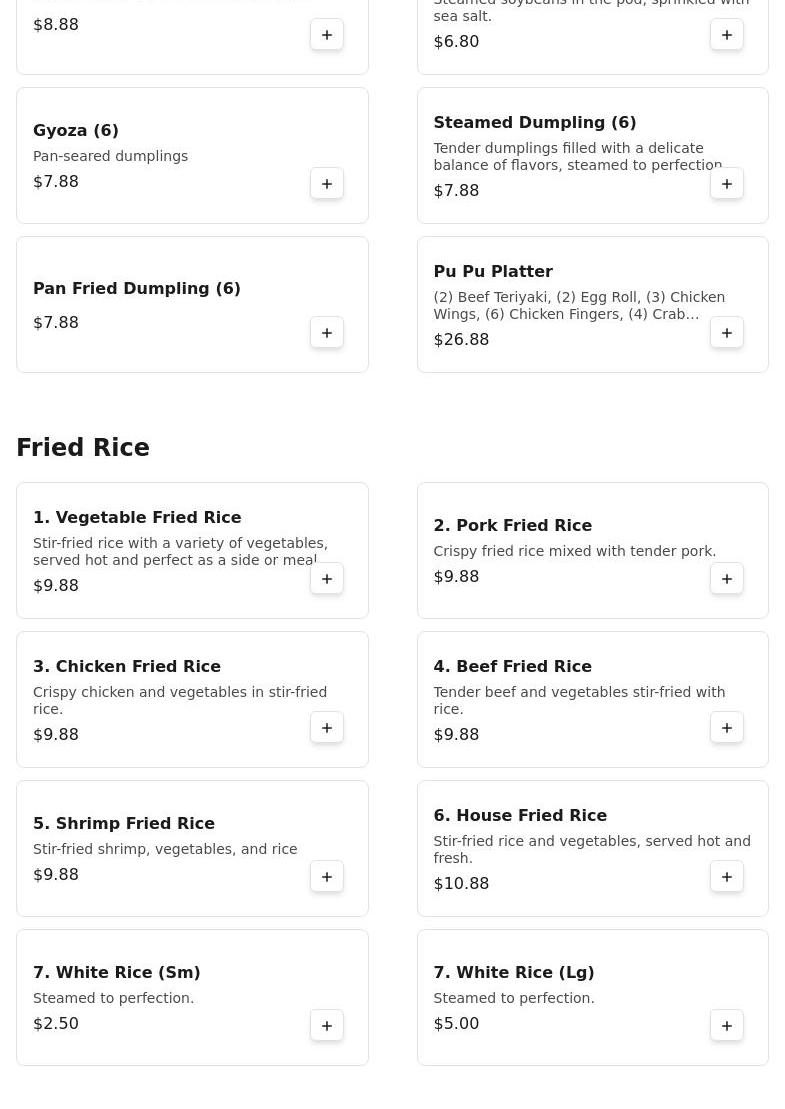Click the Fried Rice section heading
The height and width of the screenshot is (1109, 785).
point(83,448)
